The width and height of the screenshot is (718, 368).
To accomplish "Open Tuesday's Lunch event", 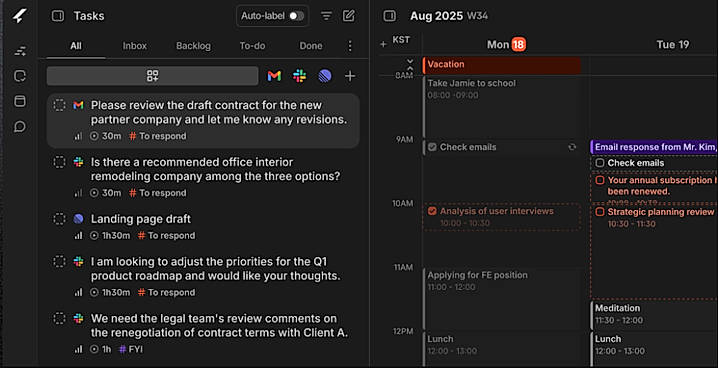I will click(x=654, y=348).
